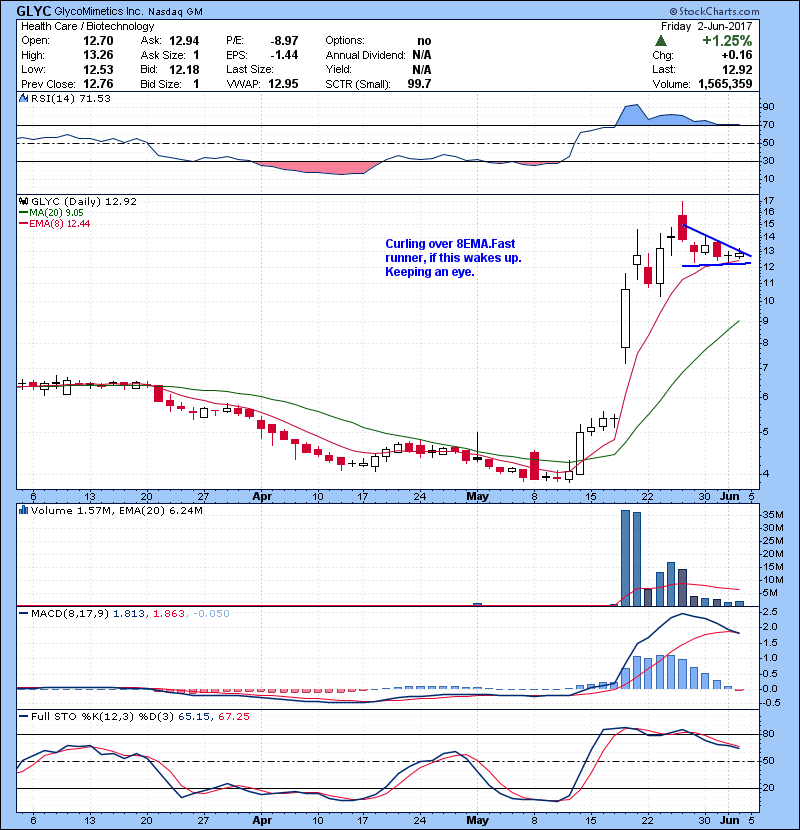Click the Prev Close value 12.76
Image resolution: width=800 pixels, height=830 pixels.
98,84
